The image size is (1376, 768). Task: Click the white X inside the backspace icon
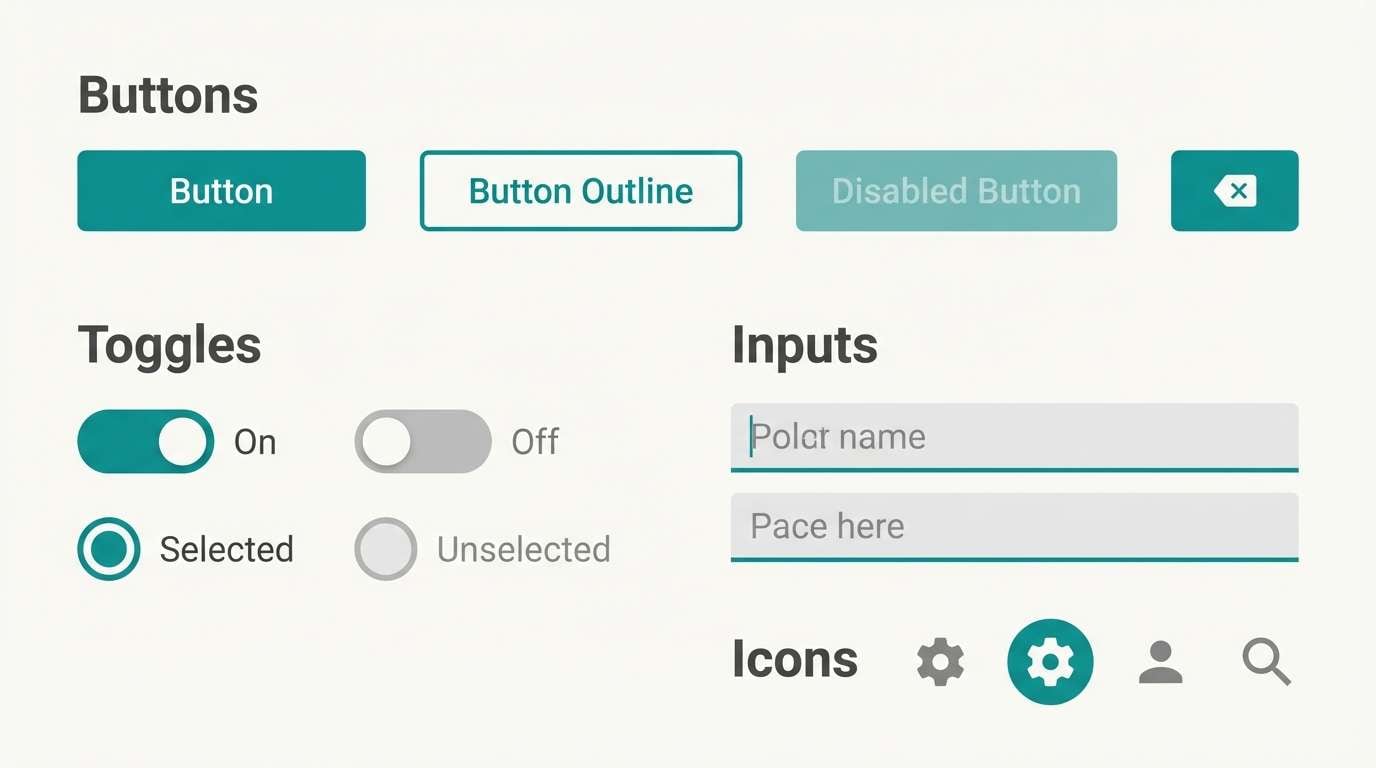tap(1236, 190)
